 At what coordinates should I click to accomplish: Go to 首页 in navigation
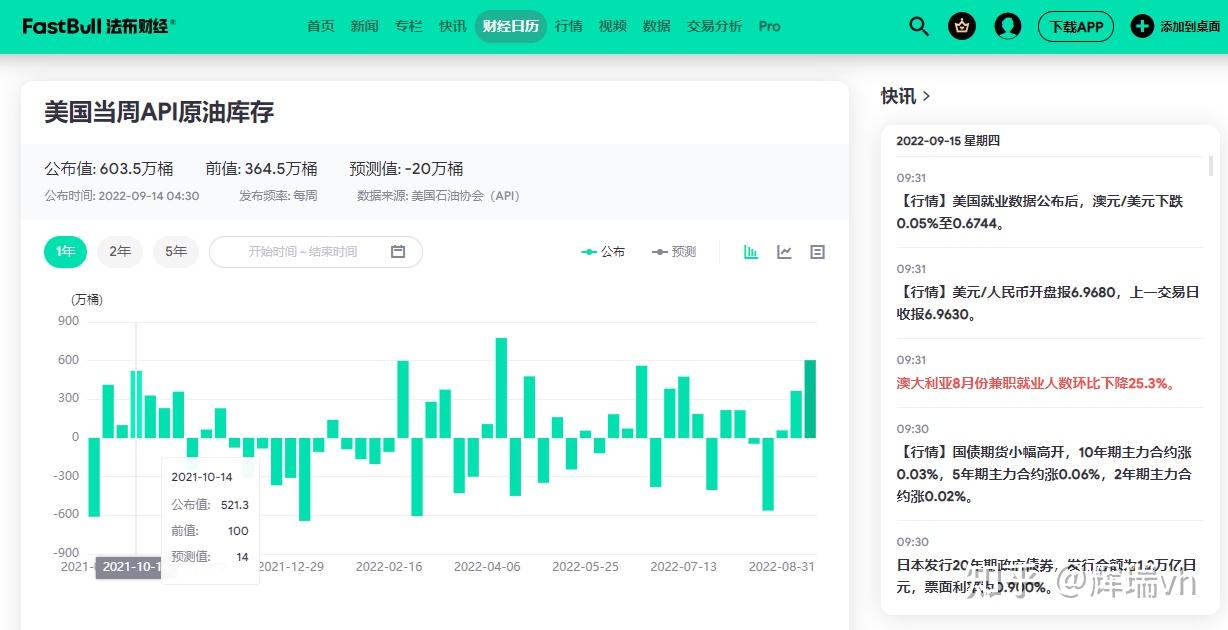coord(321,26)
